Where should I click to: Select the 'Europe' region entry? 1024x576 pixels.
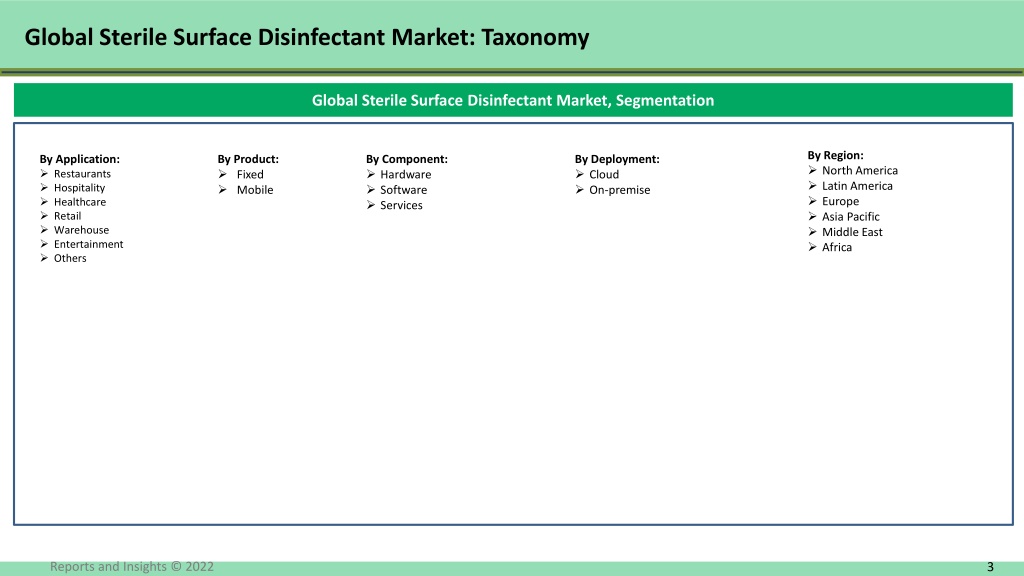pos(840,201)
